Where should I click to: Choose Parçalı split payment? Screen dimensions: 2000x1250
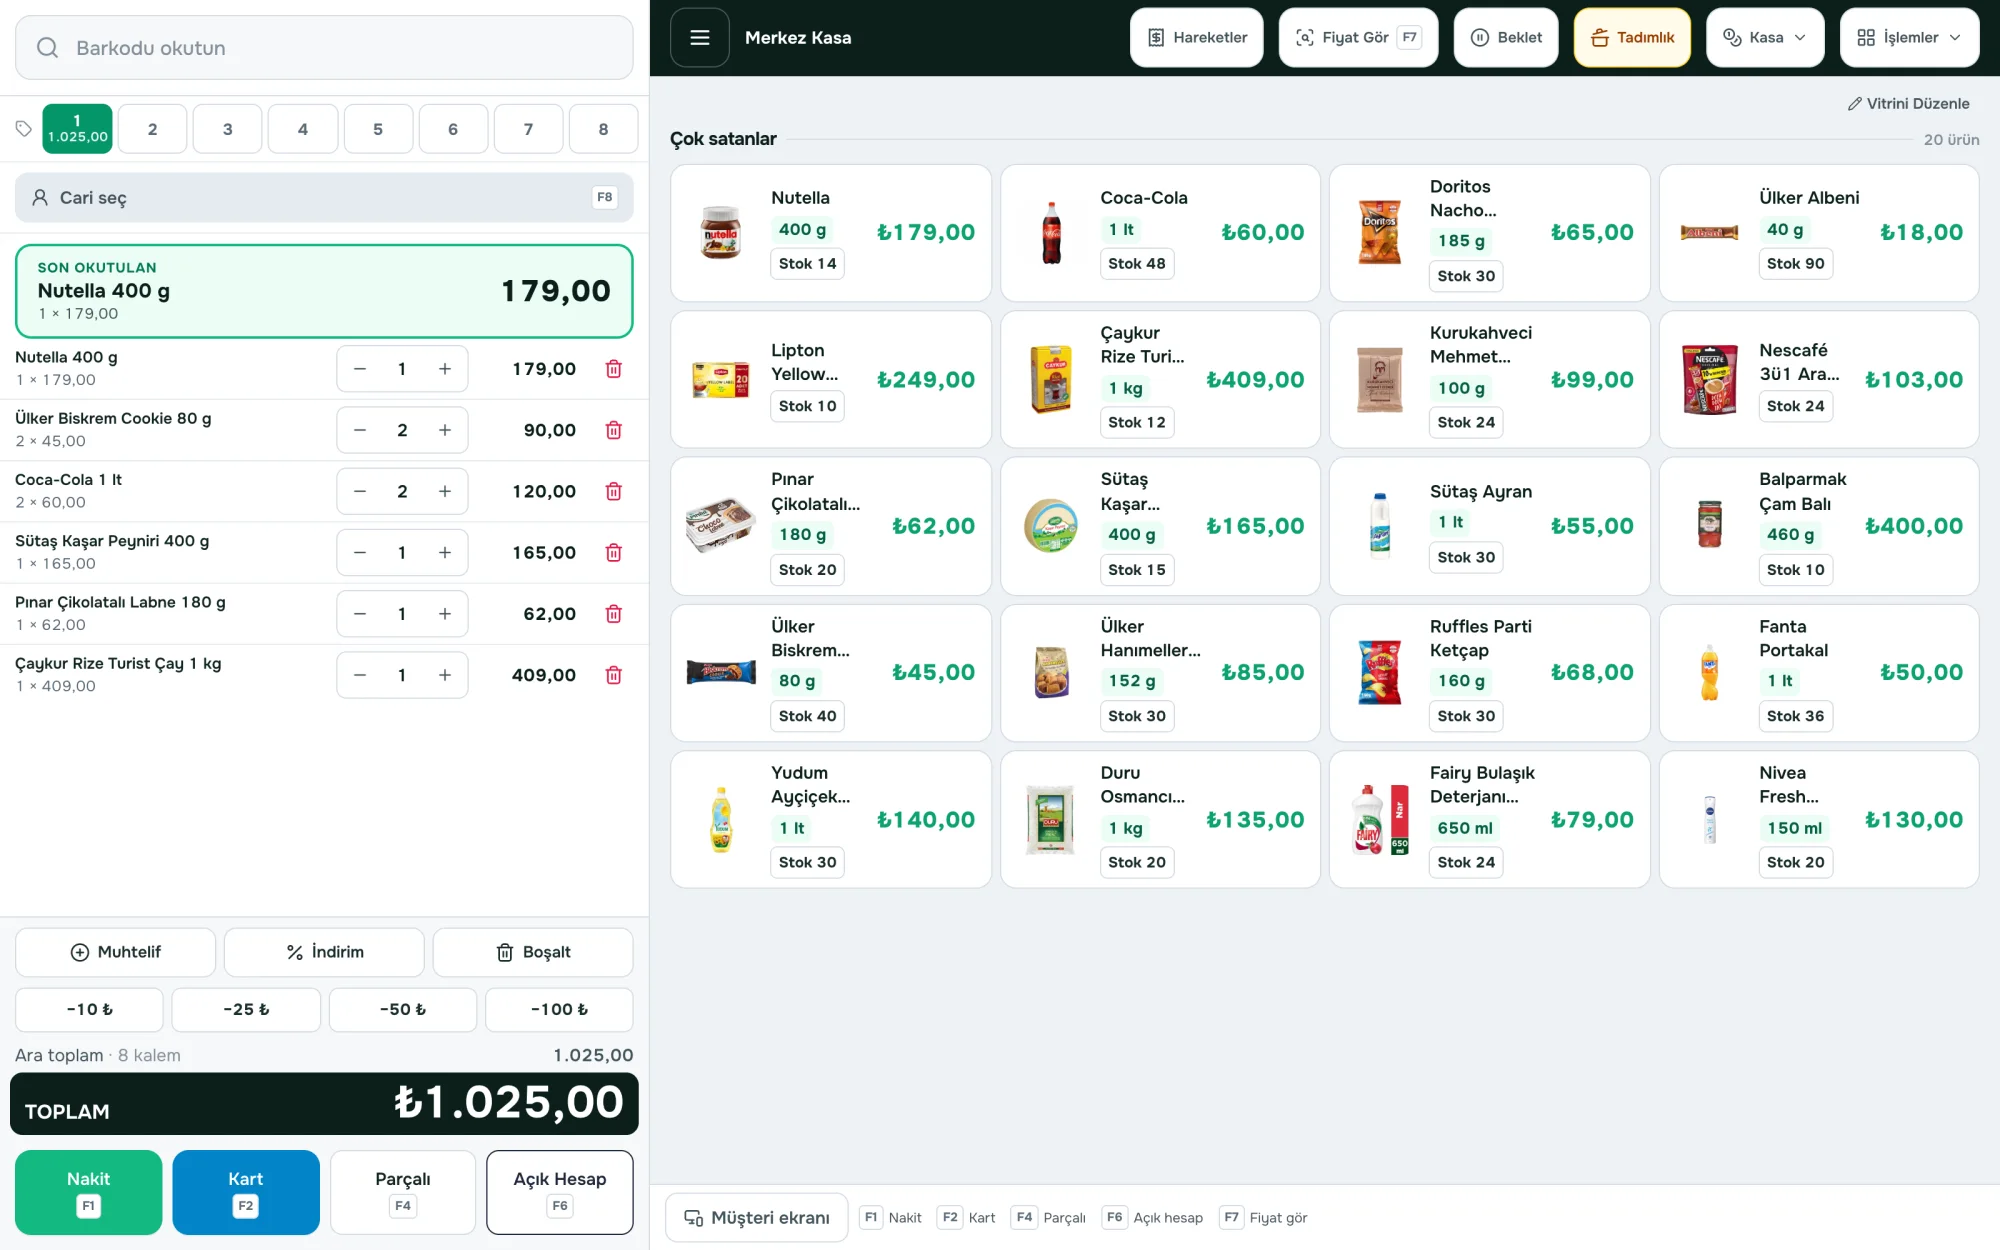403,1192
